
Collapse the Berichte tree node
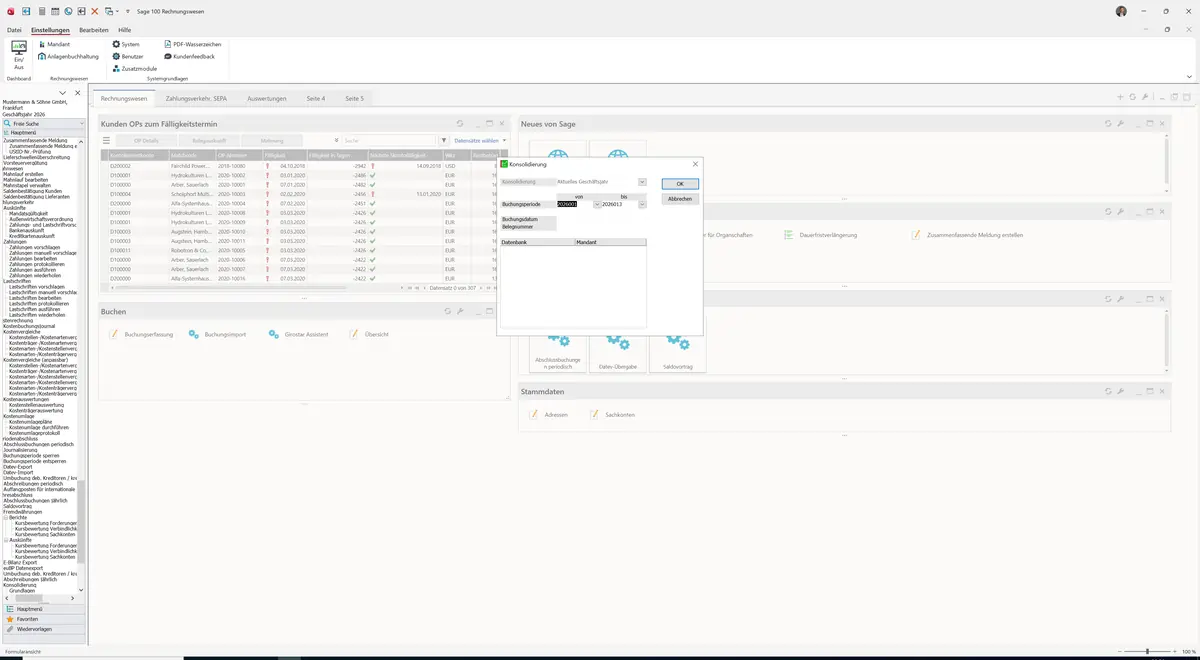(6, 517)
